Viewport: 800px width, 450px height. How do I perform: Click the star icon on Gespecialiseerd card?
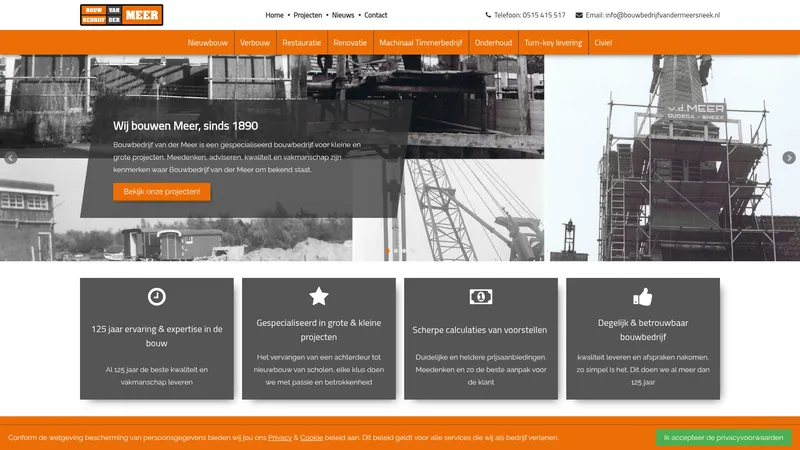click(319, 296)
